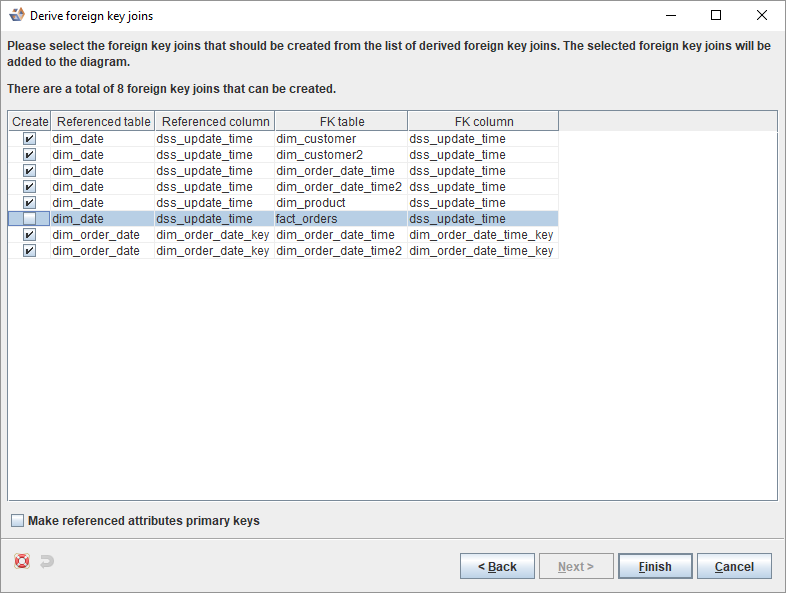Go back with the Back button

[497, 566]
